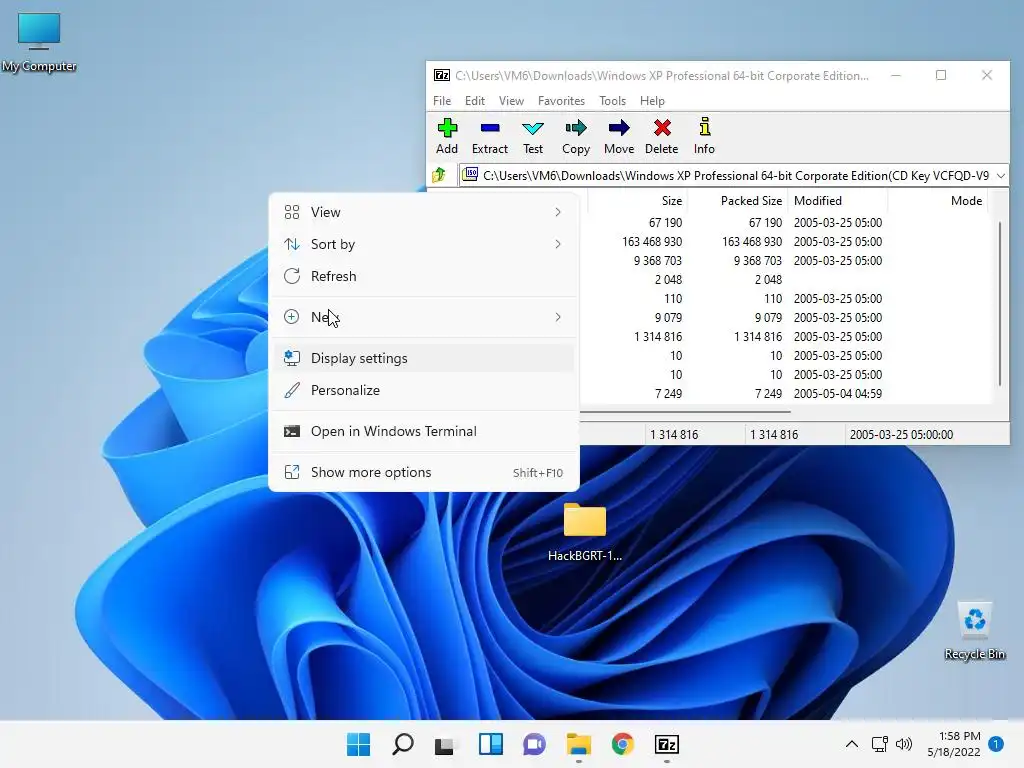The image size is (1024, 768).
Task: Click the 7-Zip path address field
Action: click(726, 175)
